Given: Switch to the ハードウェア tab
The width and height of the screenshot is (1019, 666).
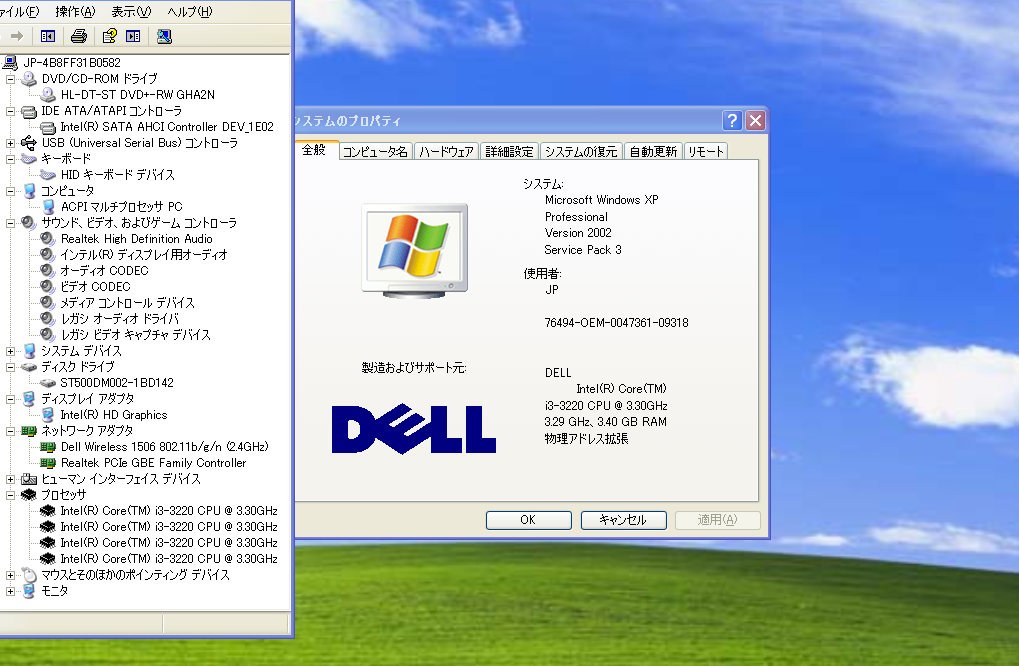Looking at the screenshot, I should point(446,151).
